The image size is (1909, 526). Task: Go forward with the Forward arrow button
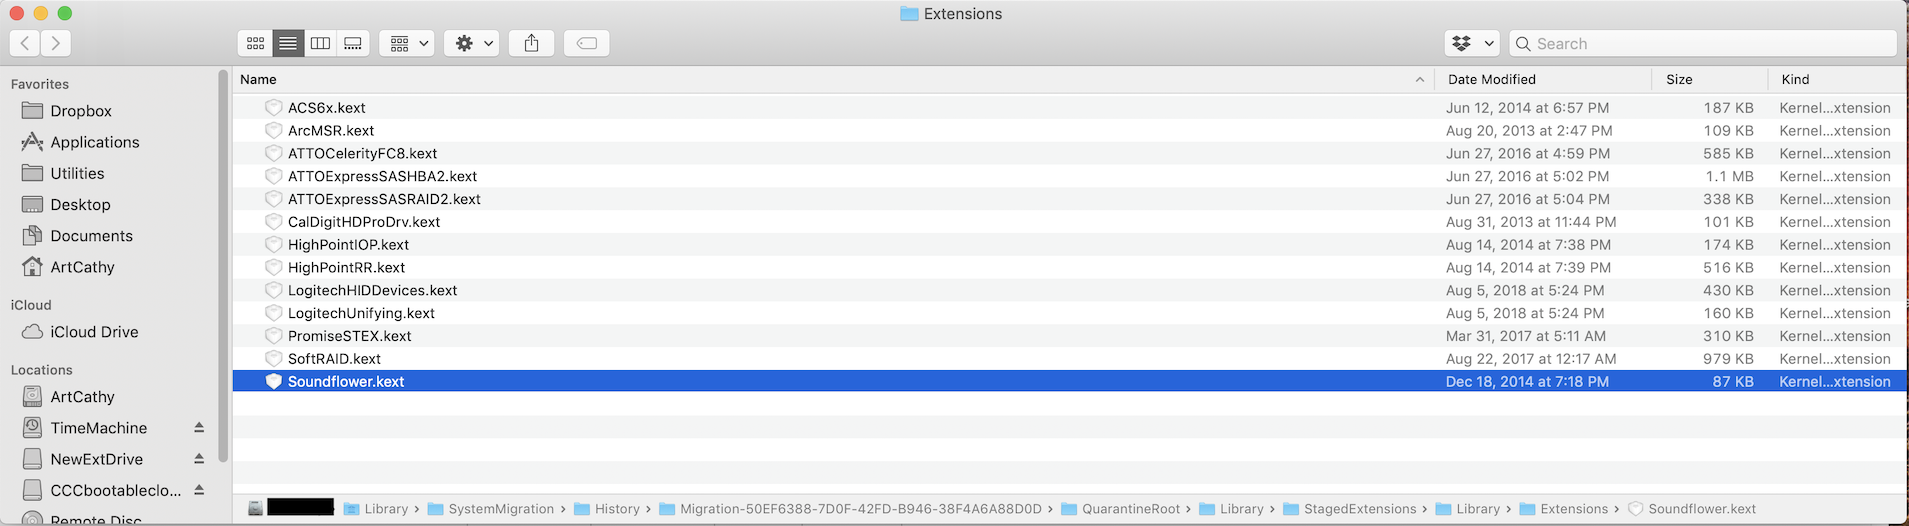click(56, 43)
